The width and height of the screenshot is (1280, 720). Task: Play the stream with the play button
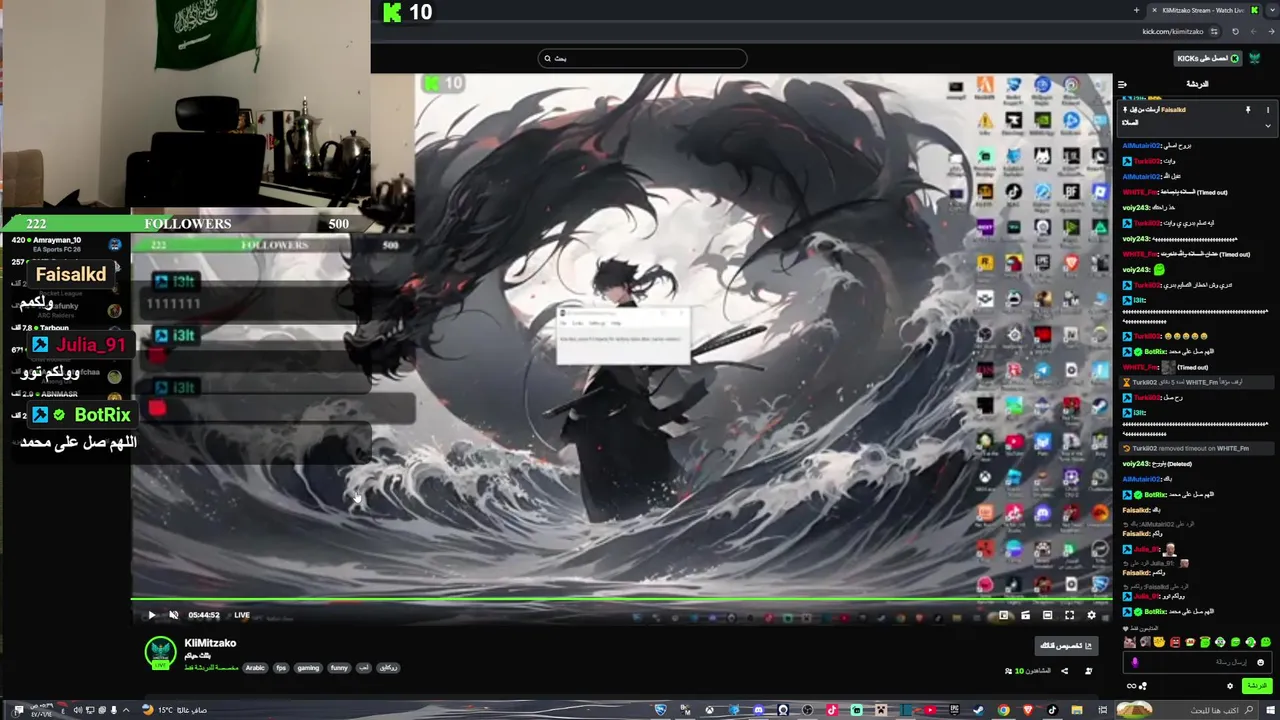point(151,615)
